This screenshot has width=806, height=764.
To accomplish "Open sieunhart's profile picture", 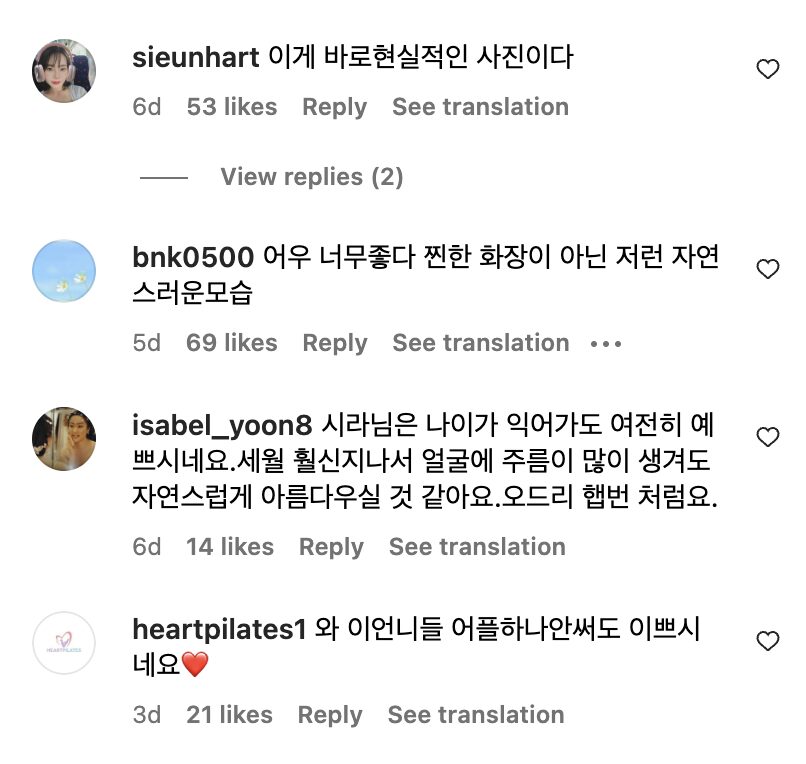I will 64,71.
